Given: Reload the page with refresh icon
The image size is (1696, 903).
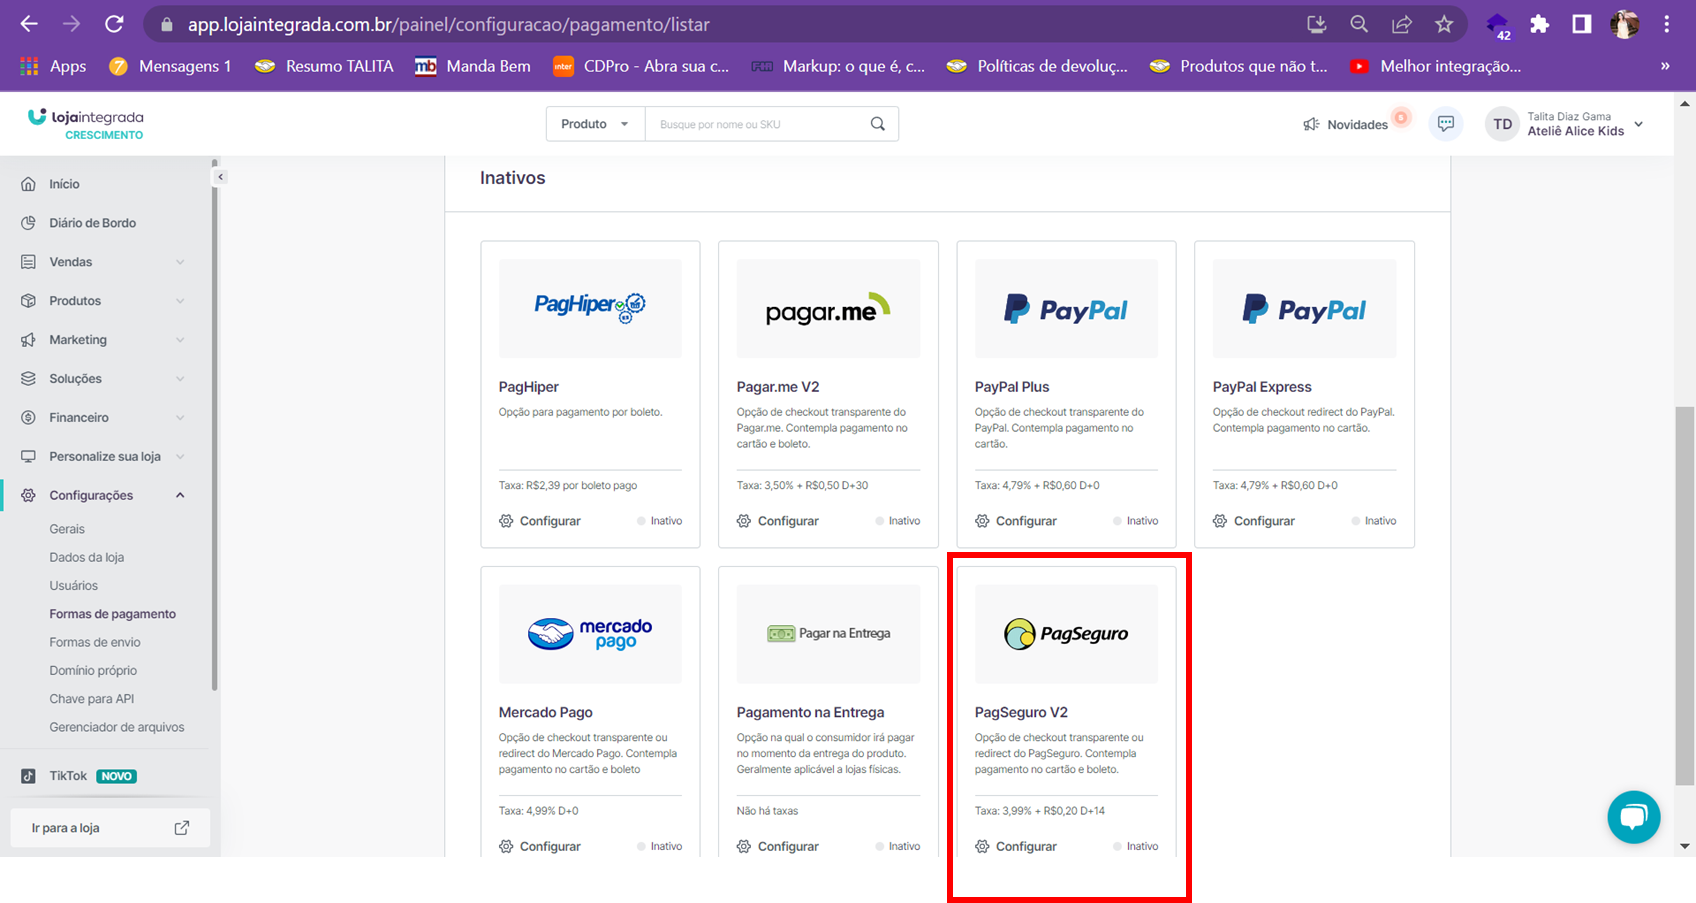Looking at the screenshot, I should click(x=114, y=24).
